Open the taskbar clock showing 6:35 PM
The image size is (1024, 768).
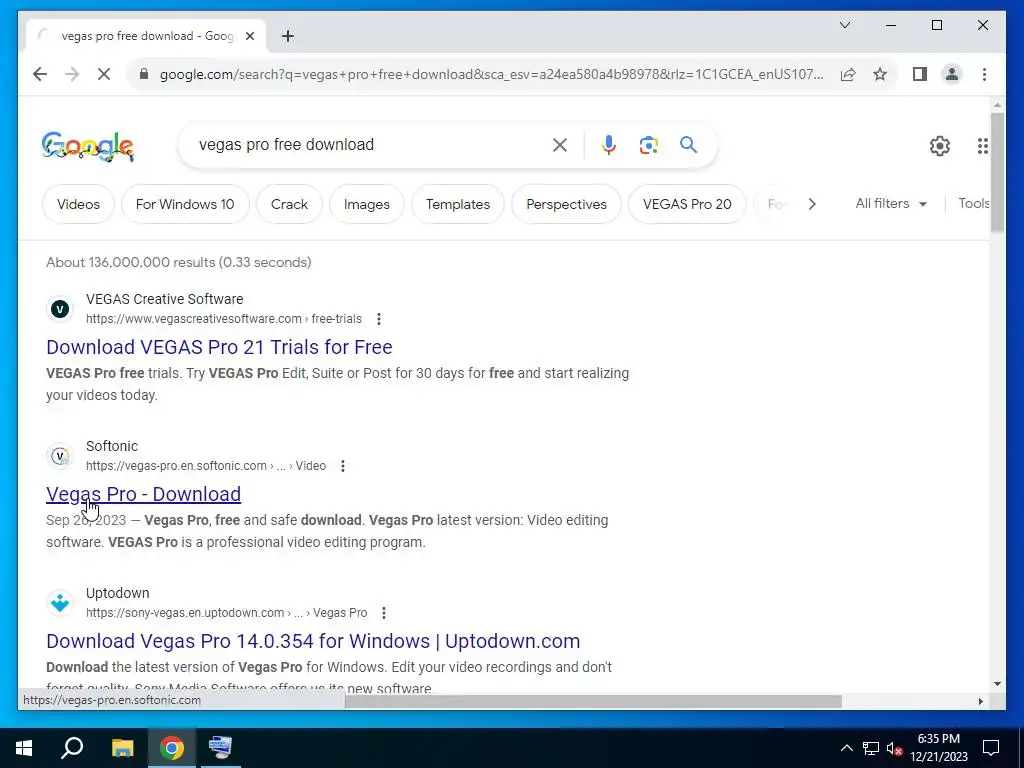click(939, 748)
